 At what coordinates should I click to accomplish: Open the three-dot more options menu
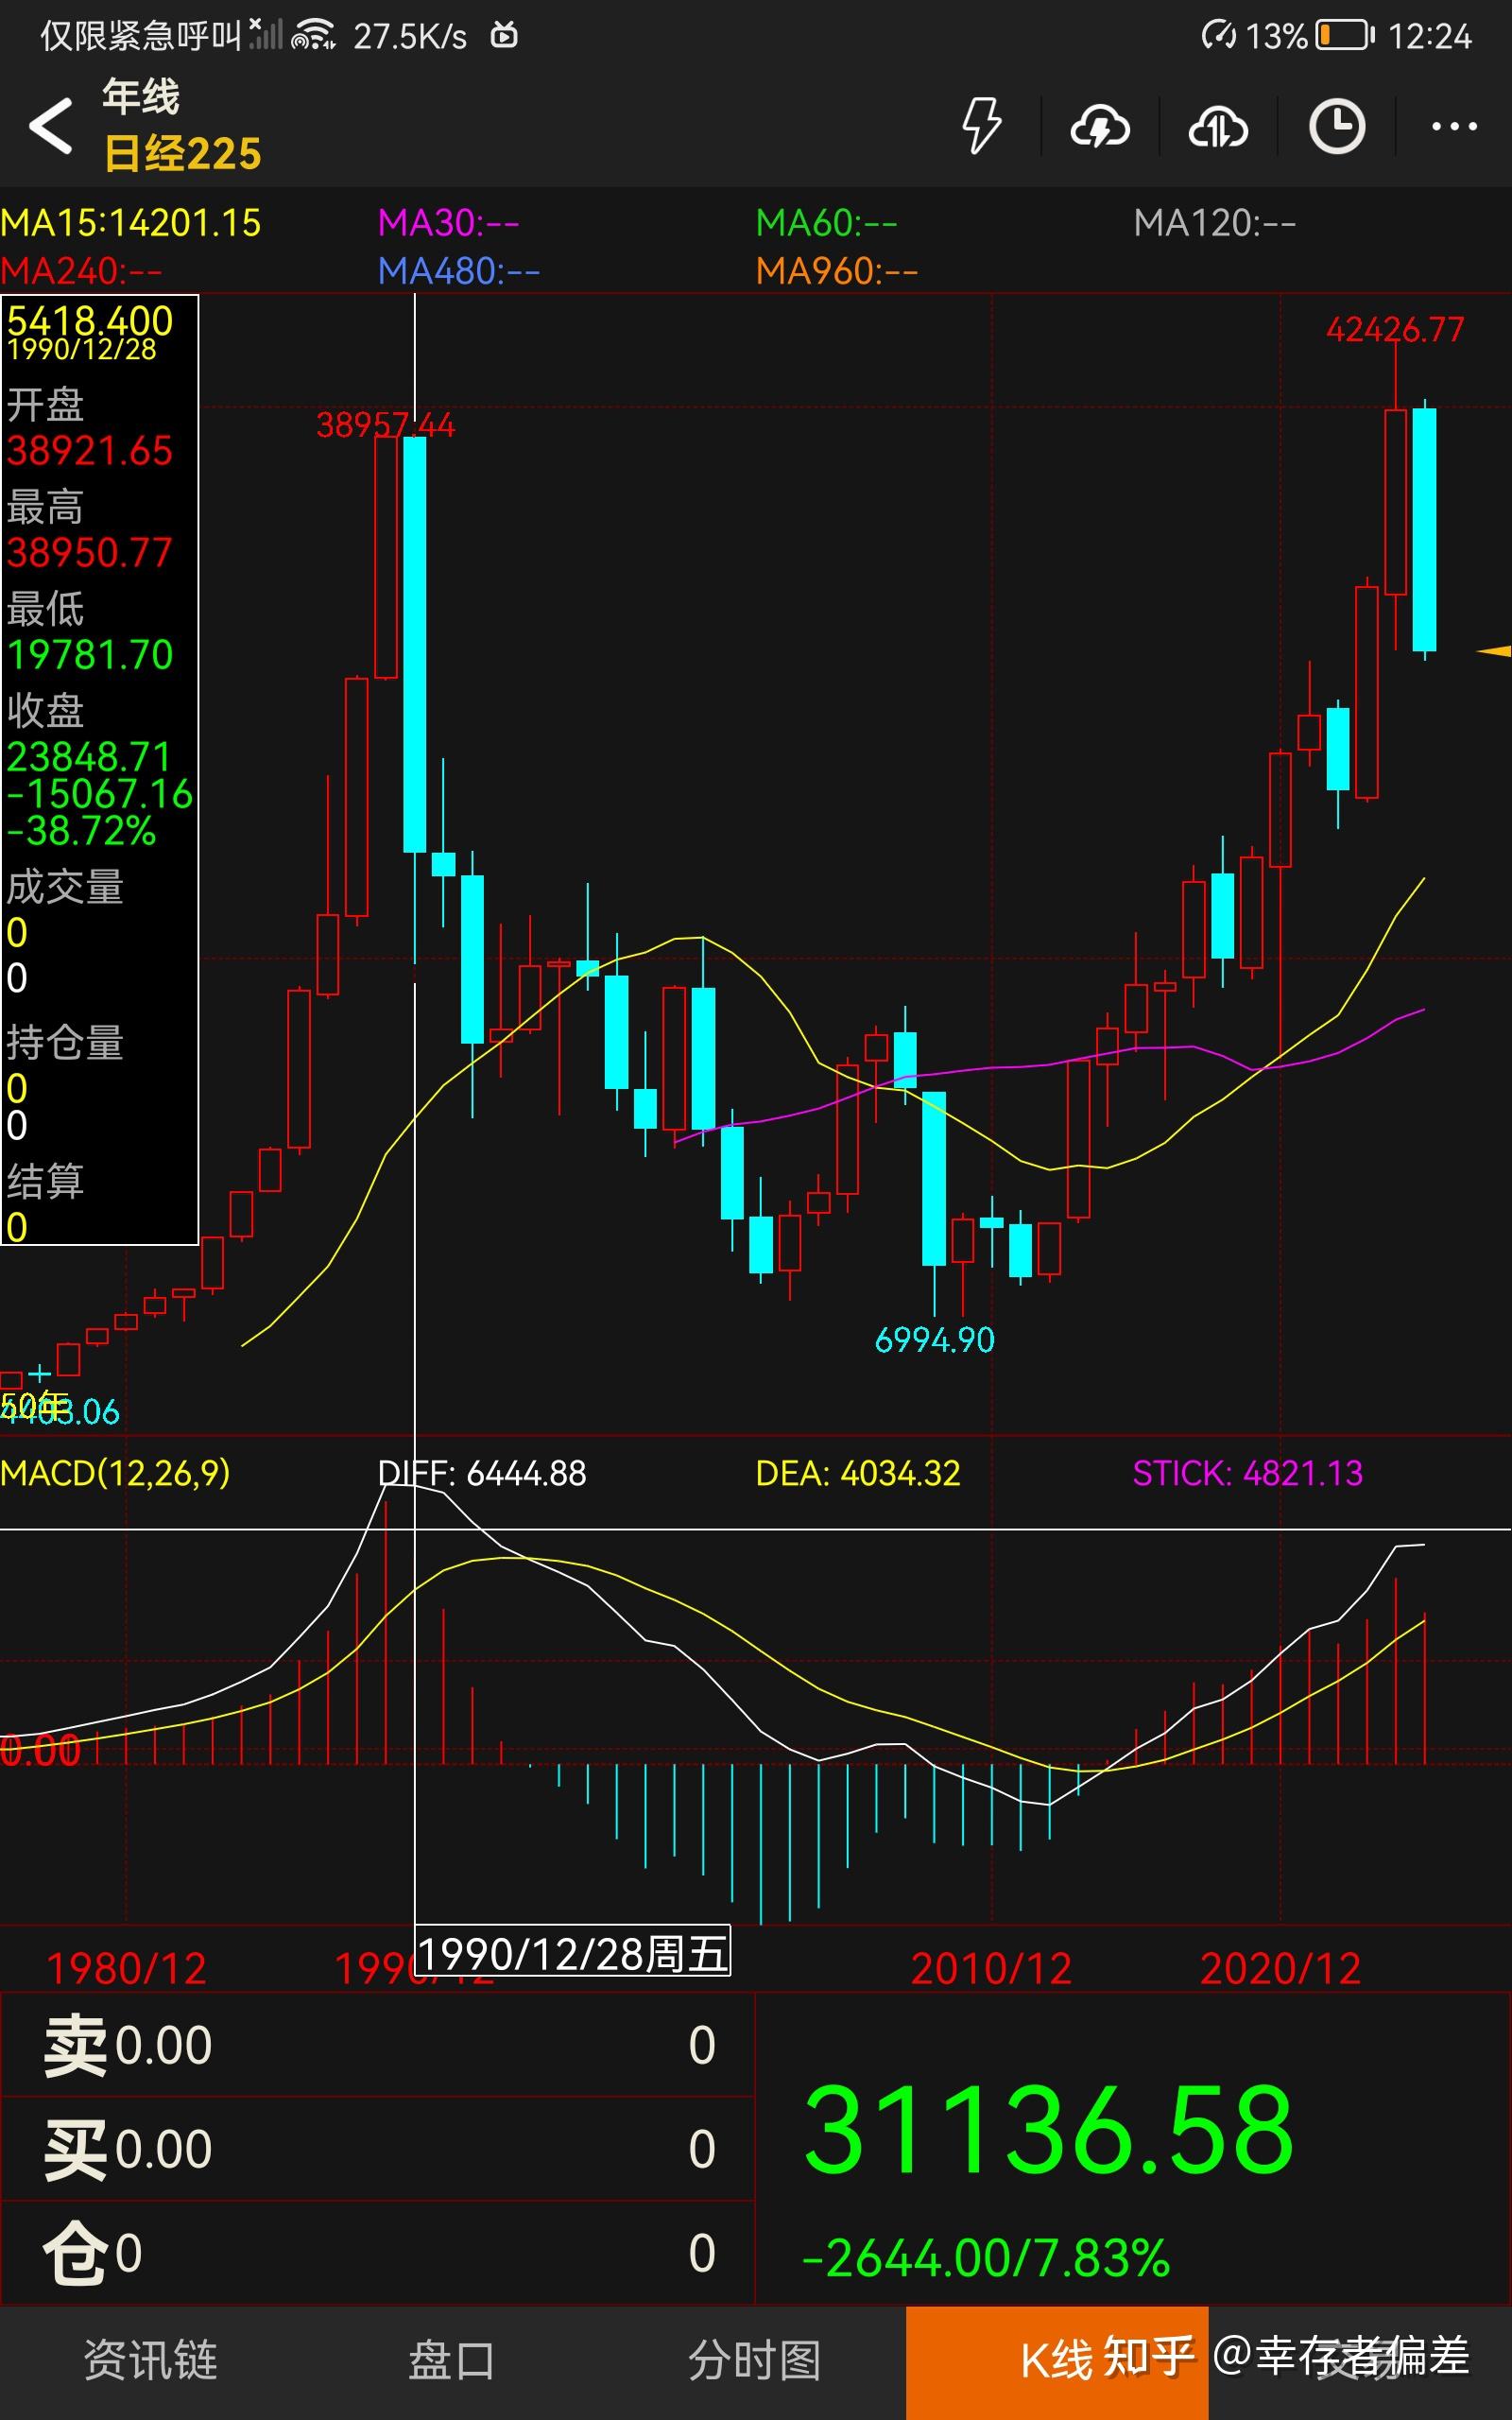1453,126
